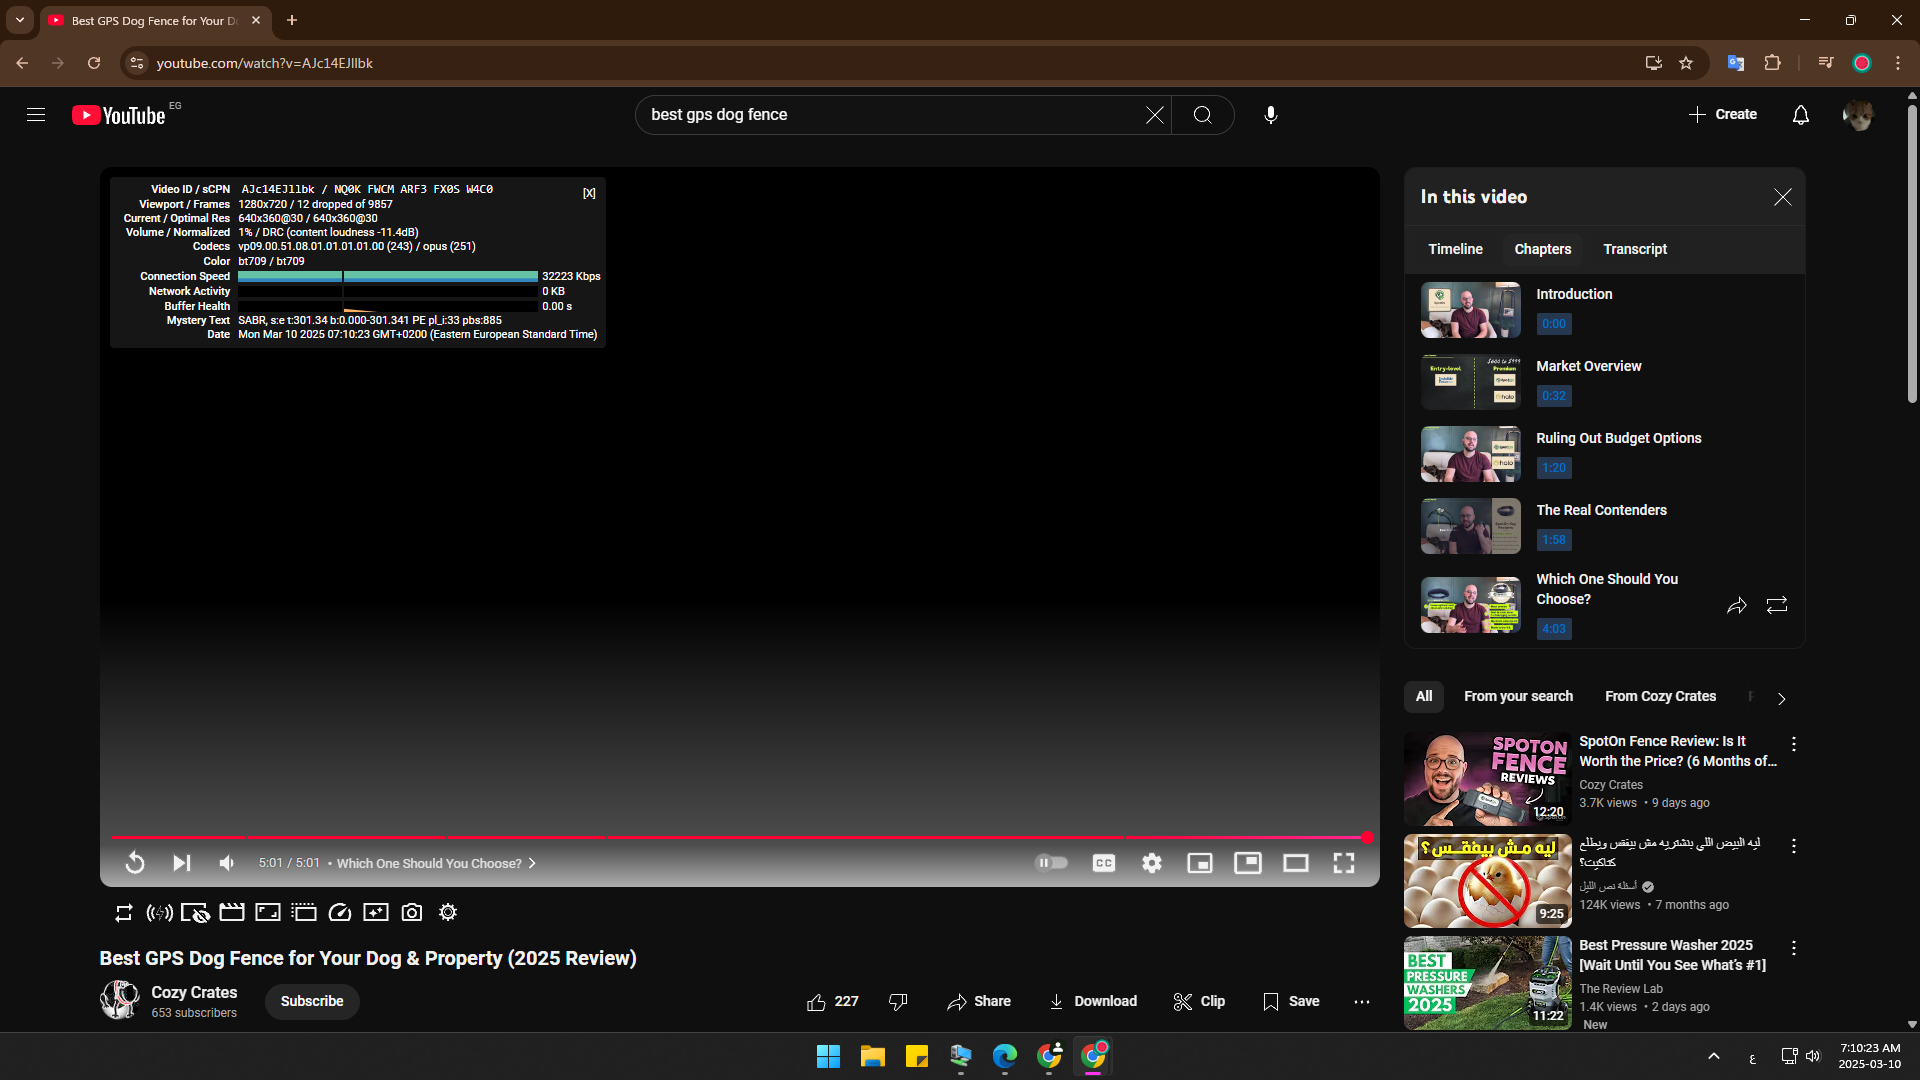Expand chapter title 'Which One Should You Choose?' chevron
The width and height of the screenshot is (1920, 1080).
pyautogui.click(x=532, y=863)
